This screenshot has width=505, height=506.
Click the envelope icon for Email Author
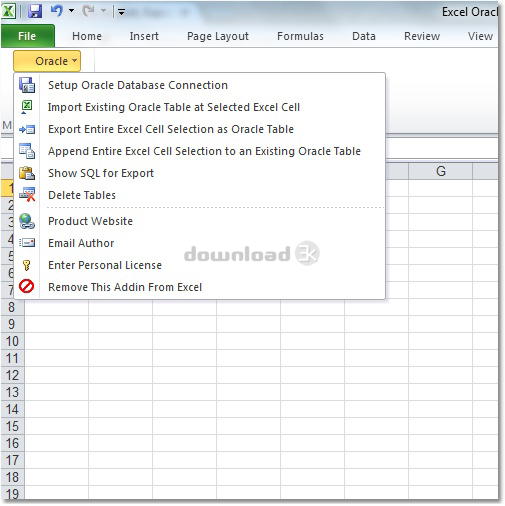[27, 243]
